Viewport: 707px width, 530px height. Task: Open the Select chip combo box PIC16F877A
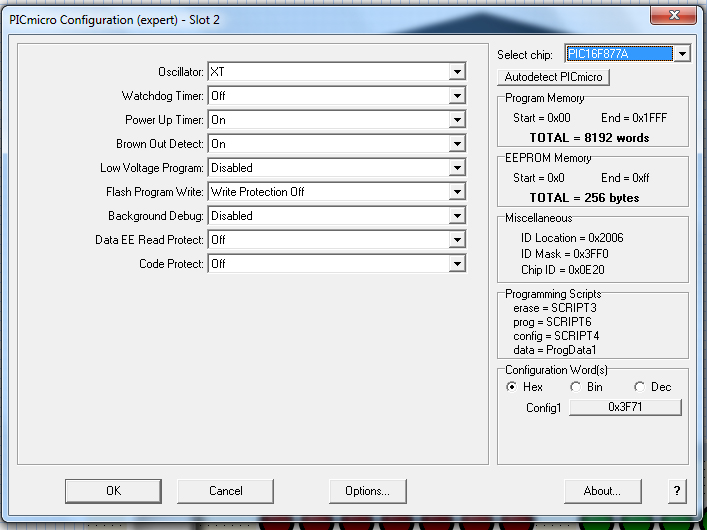[627, 54]
